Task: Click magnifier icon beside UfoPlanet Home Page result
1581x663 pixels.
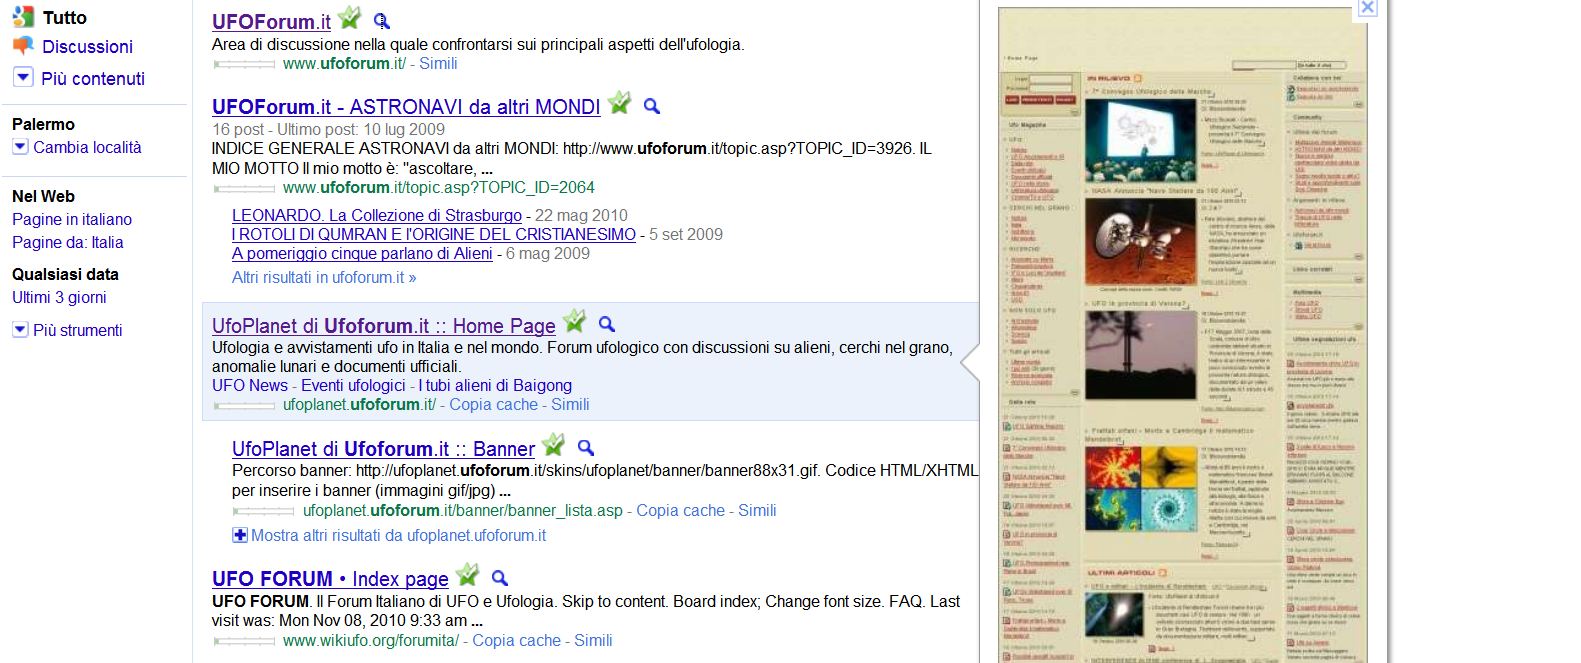Action: [606, 324]
